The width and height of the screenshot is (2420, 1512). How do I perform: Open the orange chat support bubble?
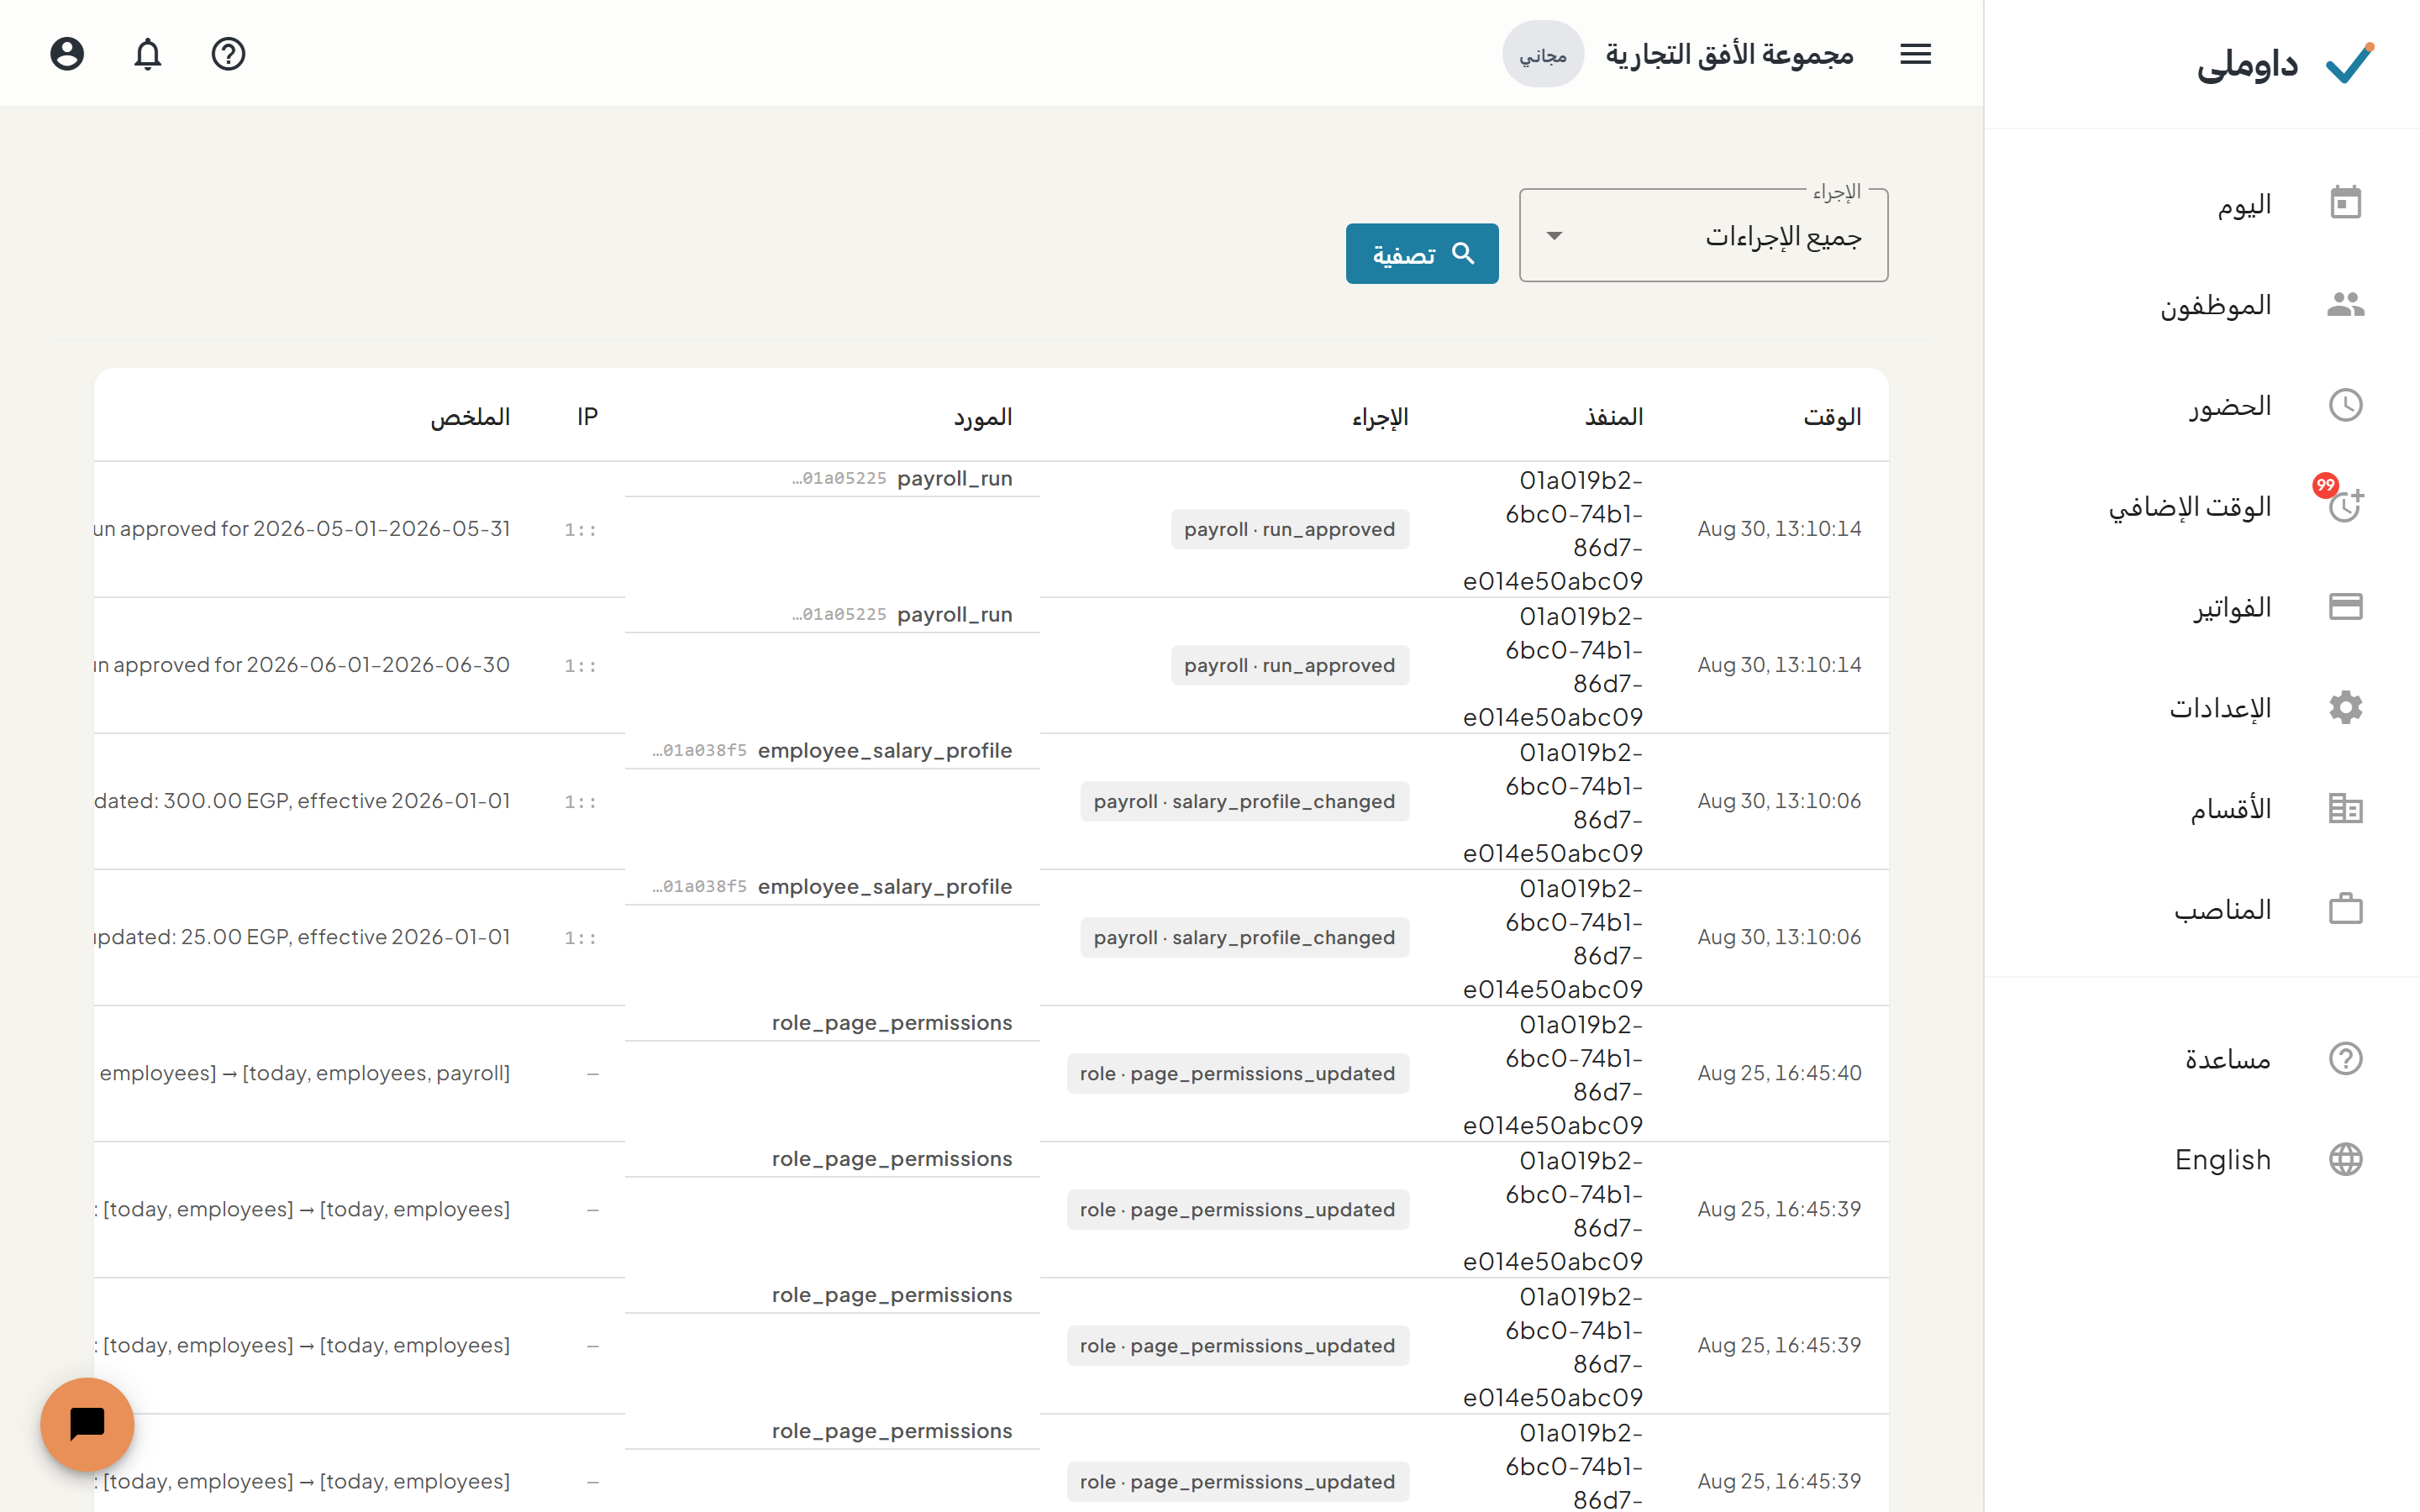coord(87,1424)
